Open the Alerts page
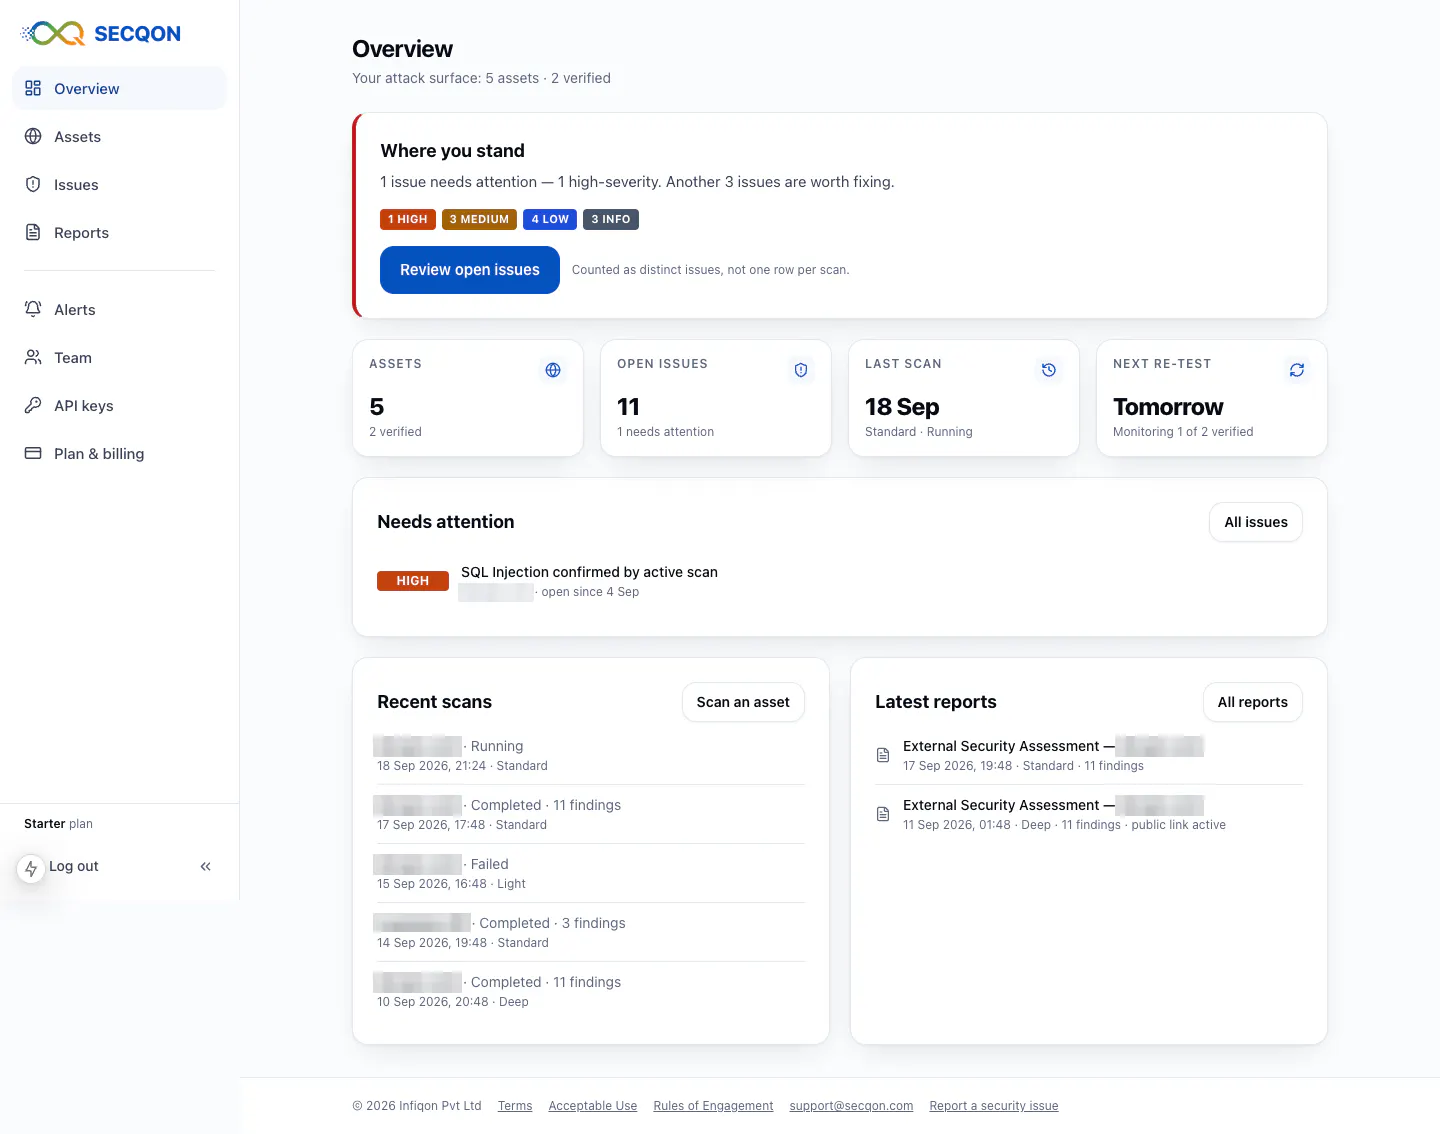1440x1134 pixels. coord(119,310)
